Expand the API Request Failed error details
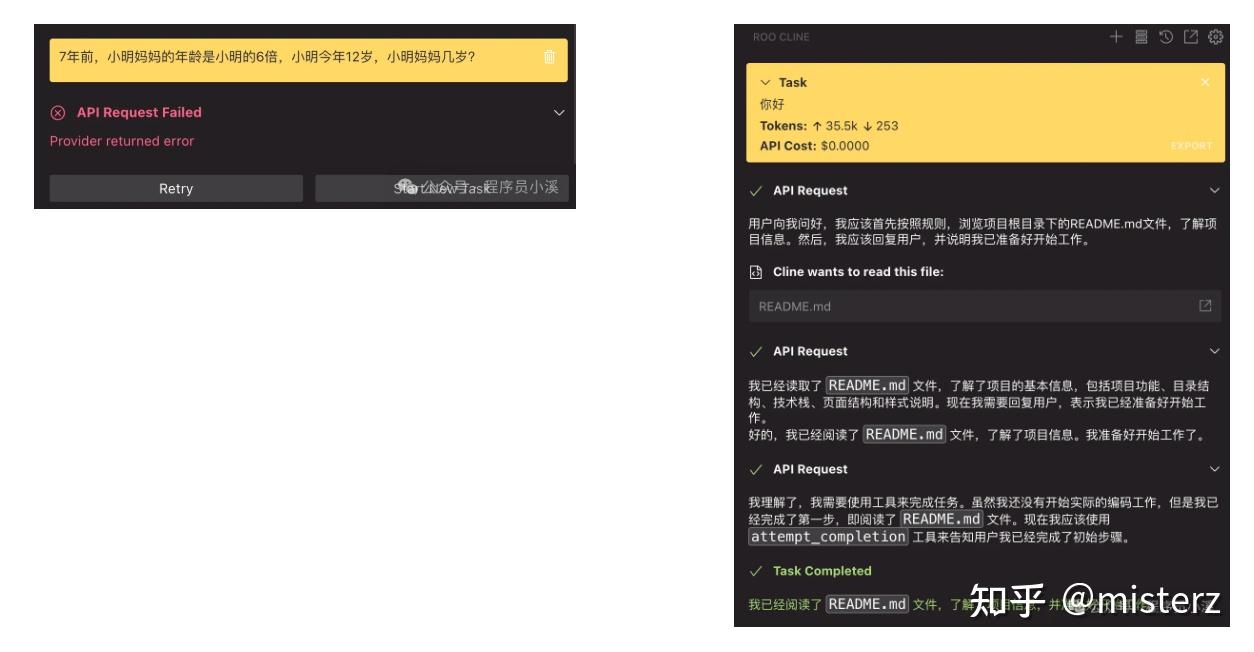Viewport: 1254px width, 652px height. pos(558,112)
